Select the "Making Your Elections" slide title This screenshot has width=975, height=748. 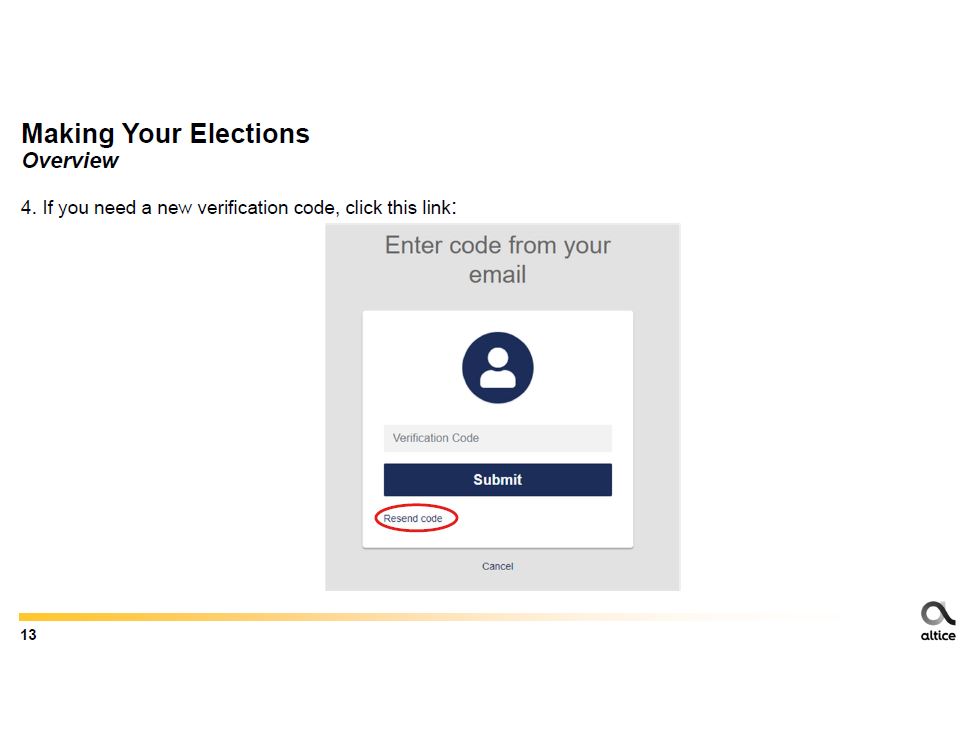165,134
